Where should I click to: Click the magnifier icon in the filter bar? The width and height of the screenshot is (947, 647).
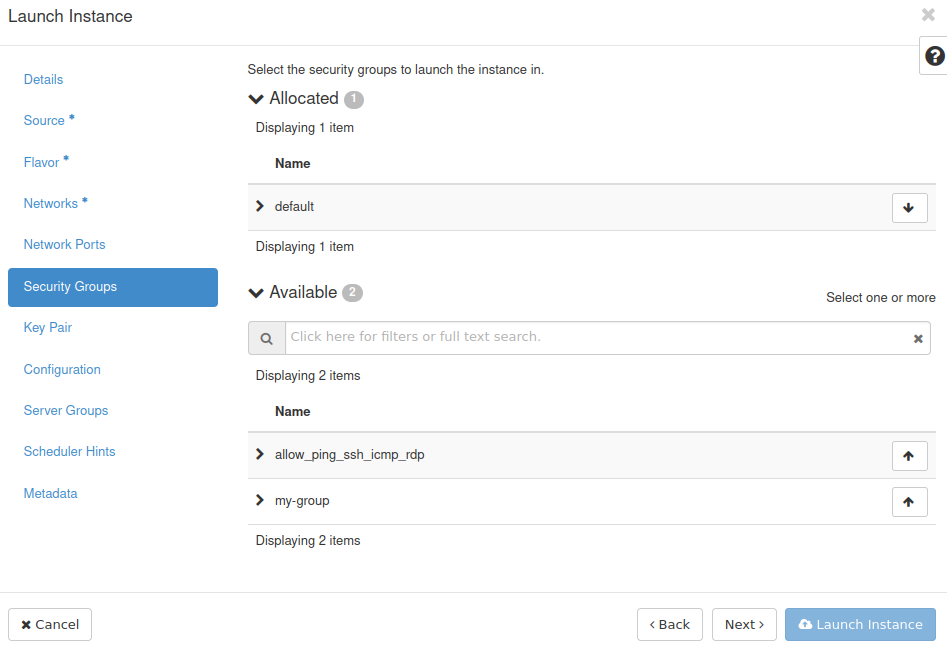coord(266,337)
